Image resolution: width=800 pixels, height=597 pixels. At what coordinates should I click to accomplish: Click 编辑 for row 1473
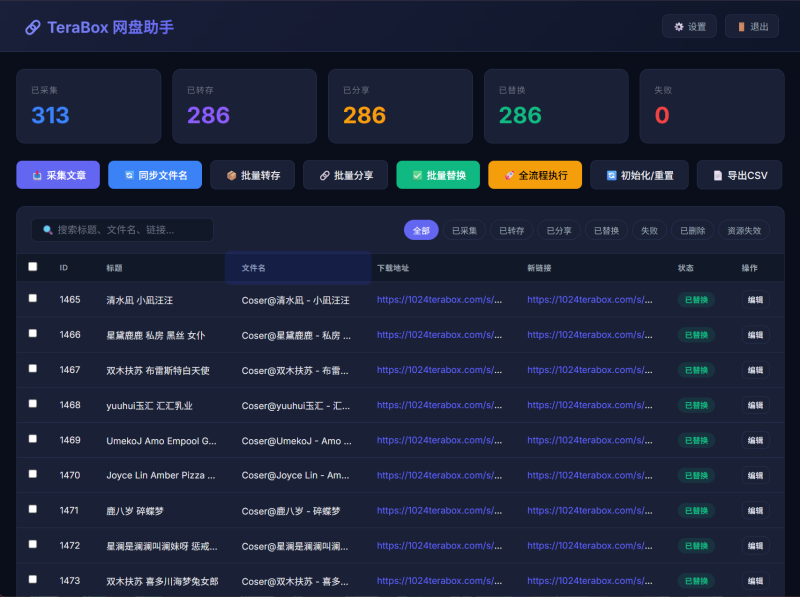[756, 581]
